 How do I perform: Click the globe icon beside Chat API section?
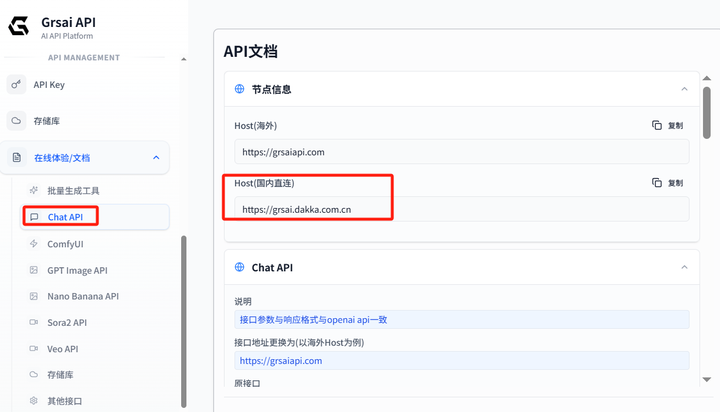(239, 267)
